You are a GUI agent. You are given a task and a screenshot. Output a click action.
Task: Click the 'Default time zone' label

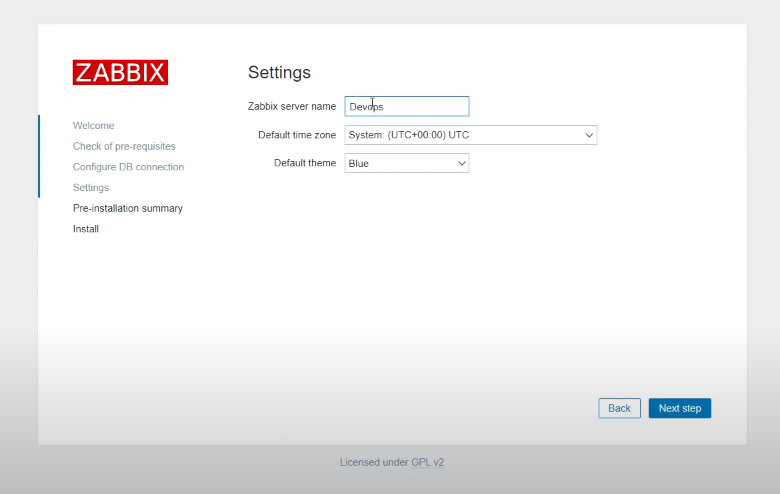point(297,135)
